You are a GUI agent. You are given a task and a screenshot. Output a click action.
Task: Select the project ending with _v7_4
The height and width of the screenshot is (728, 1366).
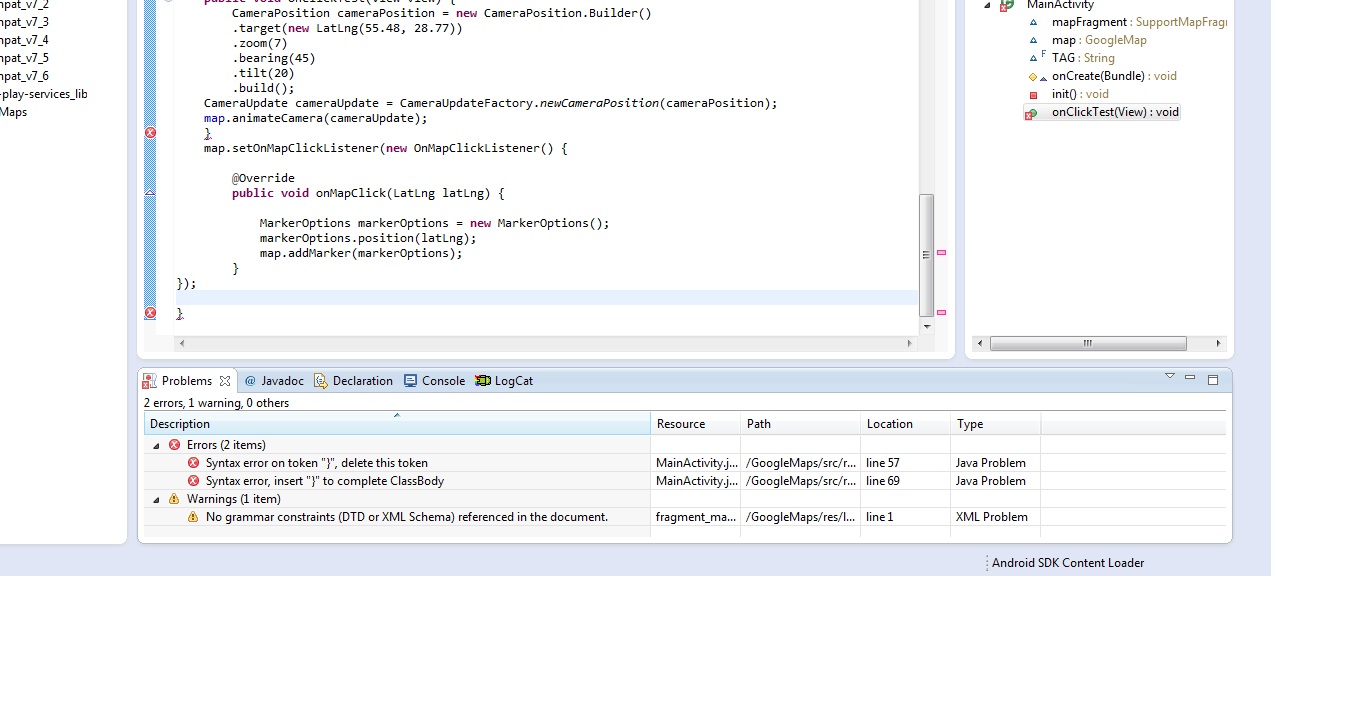(x=24, y=40)
